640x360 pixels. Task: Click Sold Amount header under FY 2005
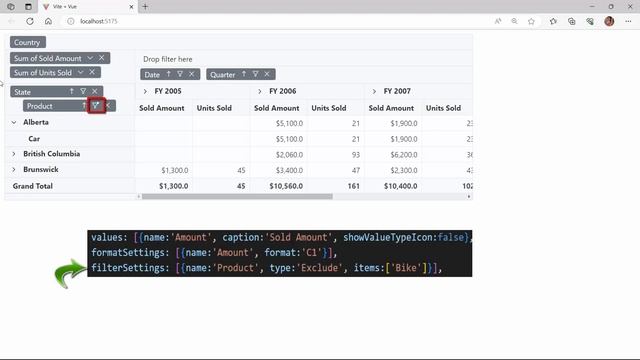coord(162,108)
